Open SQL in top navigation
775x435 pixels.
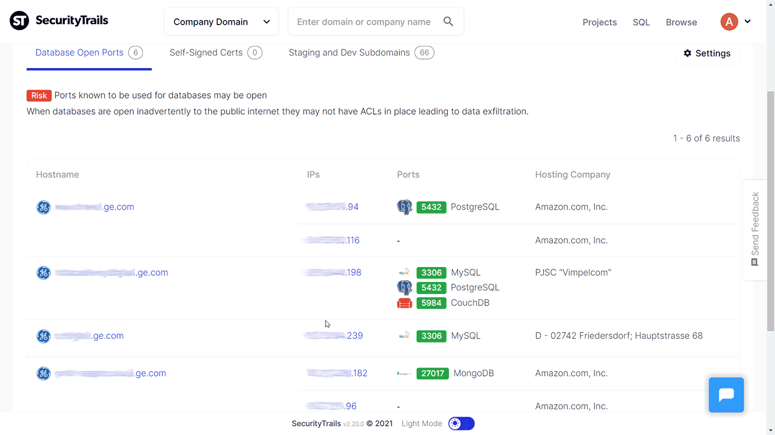click(641, 22)
